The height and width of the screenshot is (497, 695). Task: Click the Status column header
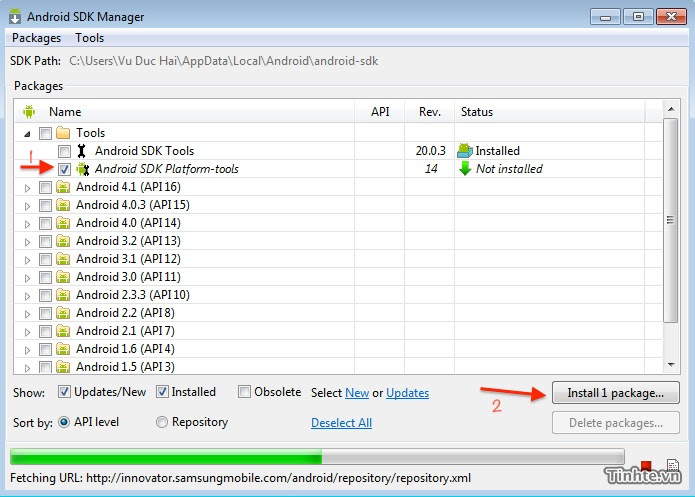[x=550, y=112]
